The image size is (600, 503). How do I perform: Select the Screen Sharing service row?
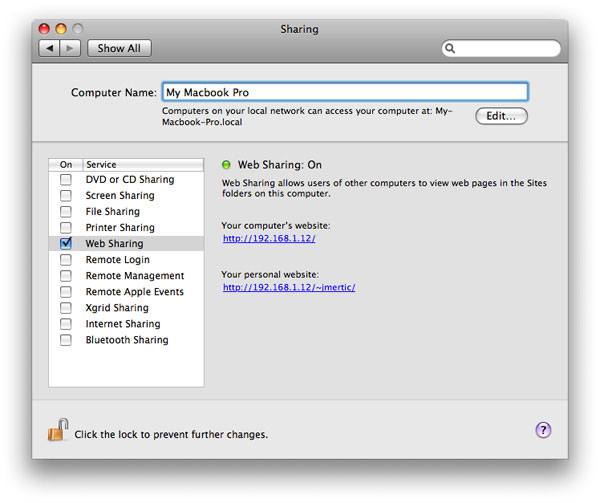126,195
